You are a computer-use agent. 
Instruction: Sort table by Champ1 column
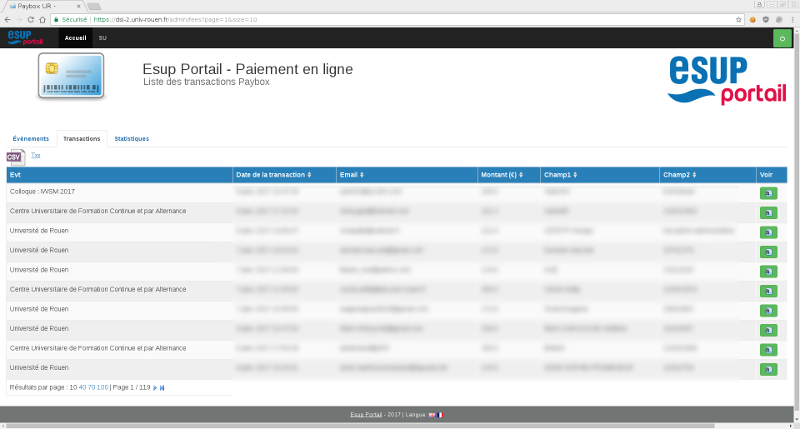[x=560, y=175]
